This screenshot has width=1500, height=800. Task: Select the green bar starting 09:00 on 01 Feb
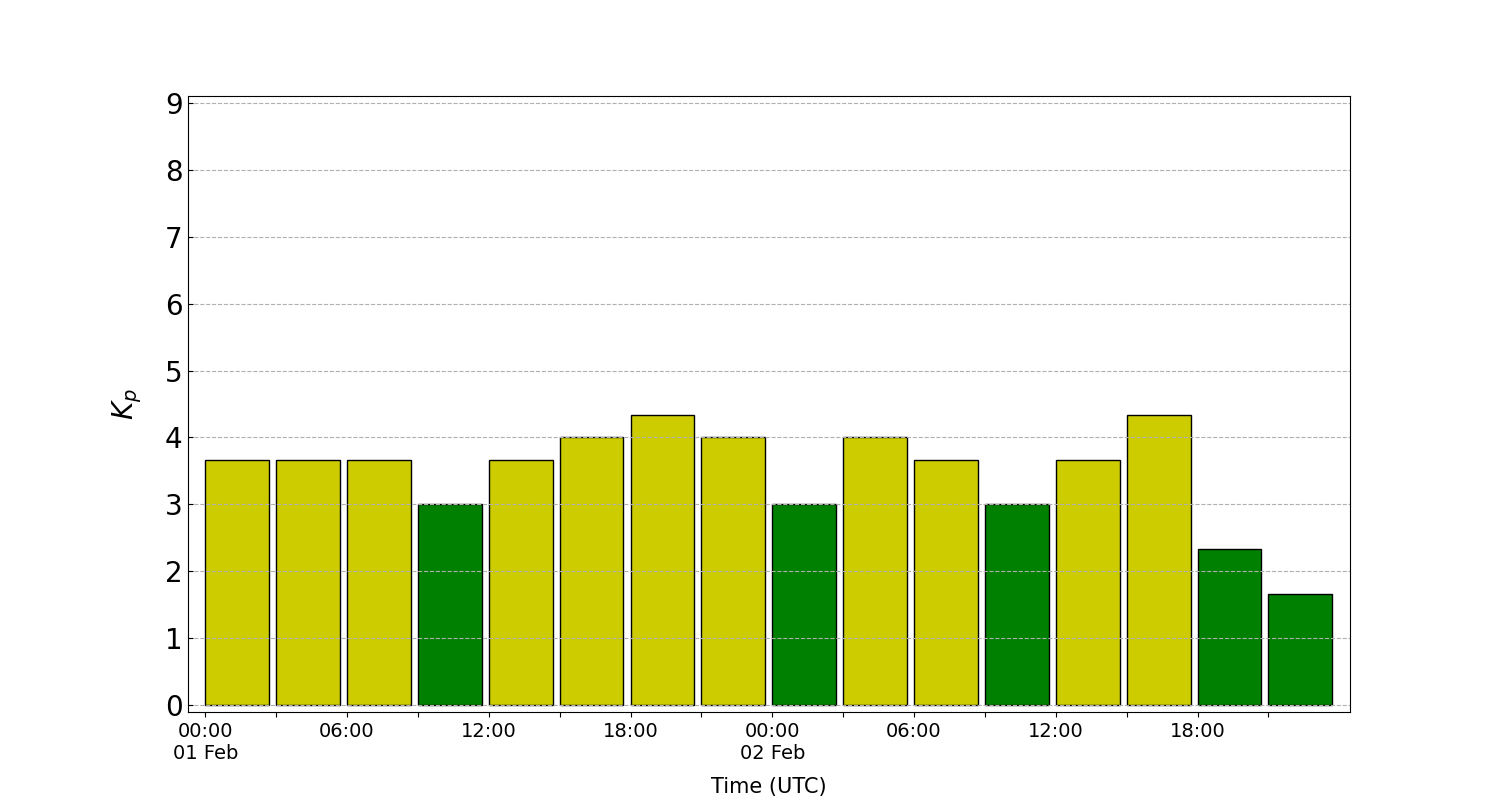(x=450, y=605)
